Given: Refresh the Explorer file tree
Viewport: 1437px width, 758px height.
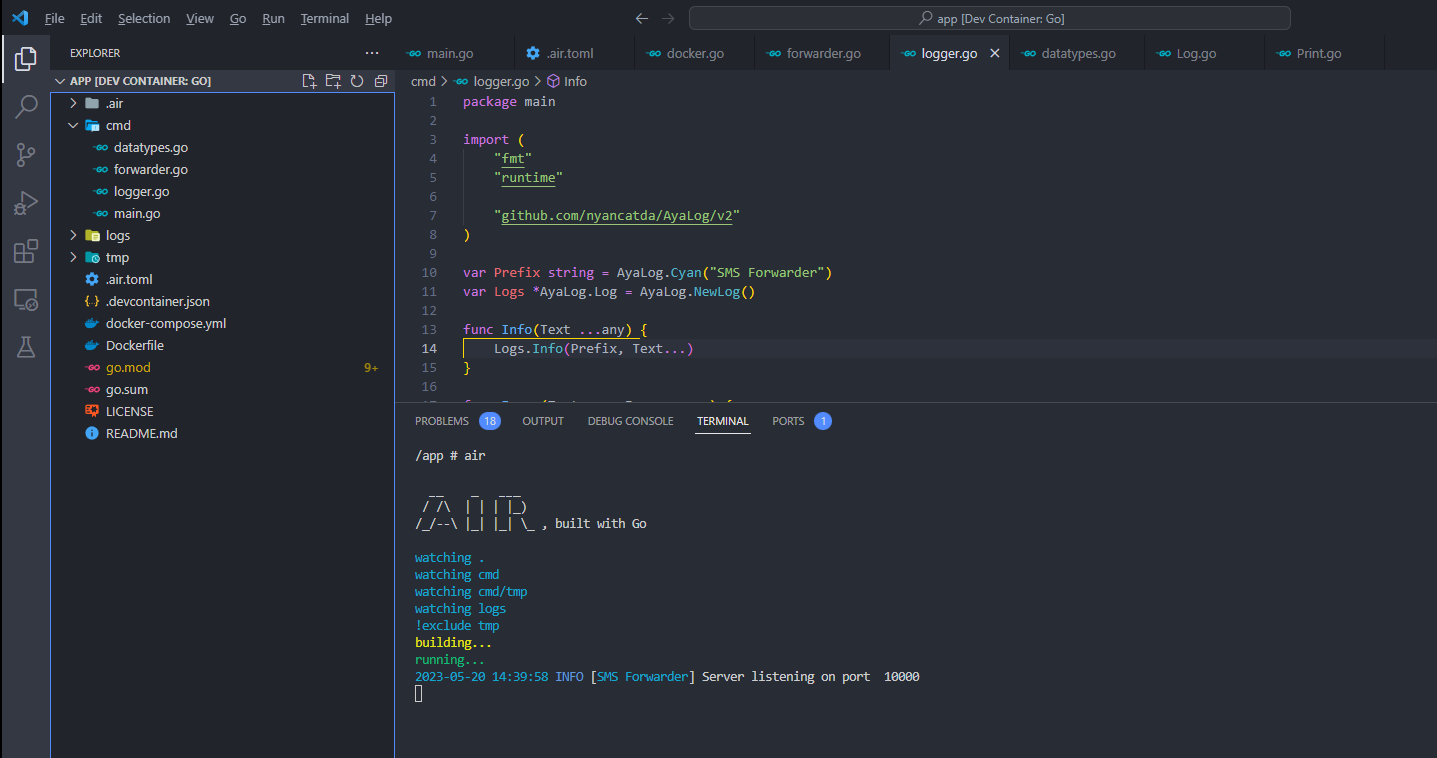Looking at the screenshot, I should pos(357,81).
